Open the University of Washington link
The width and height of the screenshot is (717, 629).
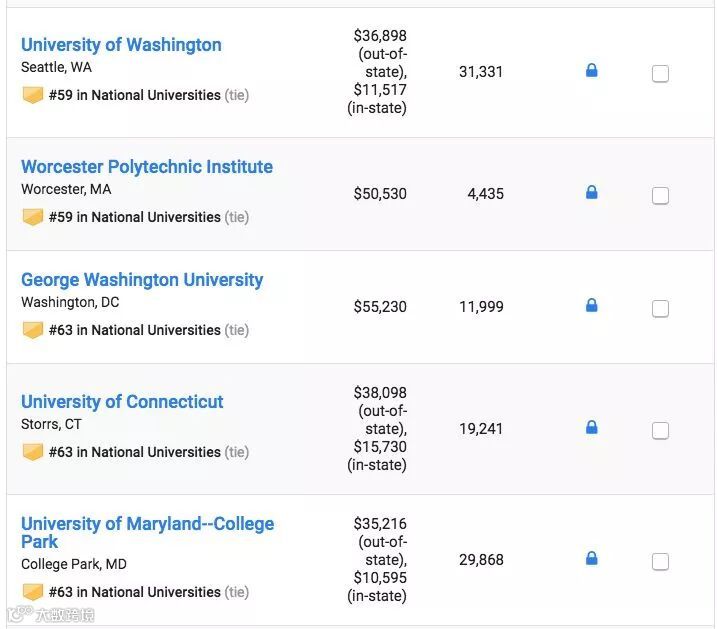pos(121,45)
